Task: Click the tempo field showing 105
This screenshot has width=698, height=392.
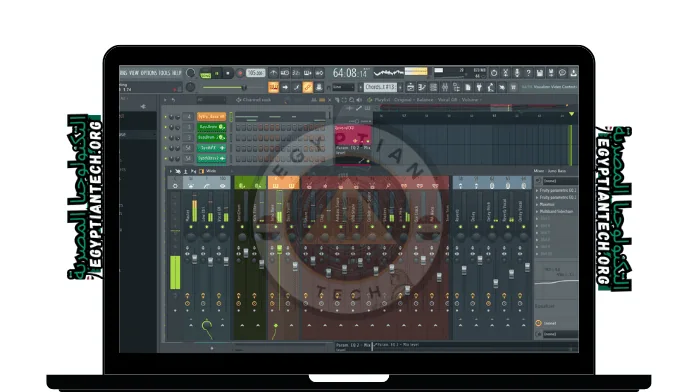Action: point(256,73)
